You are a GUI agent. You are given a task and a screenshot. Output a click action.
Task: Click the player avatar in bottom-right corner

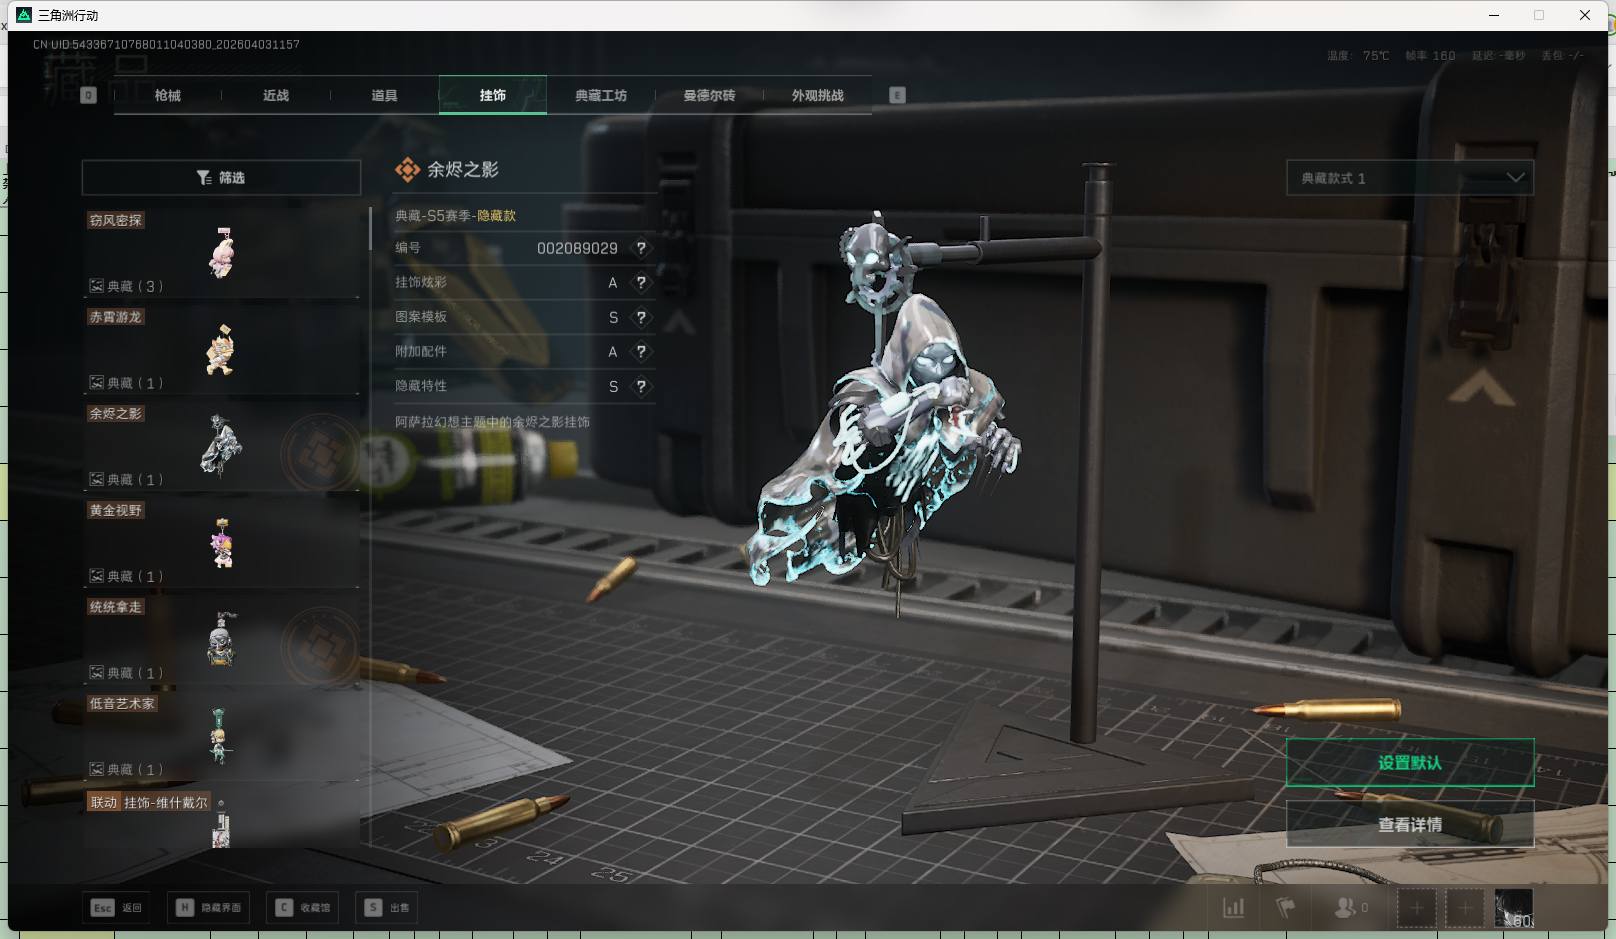click(x=1513, y=908)
